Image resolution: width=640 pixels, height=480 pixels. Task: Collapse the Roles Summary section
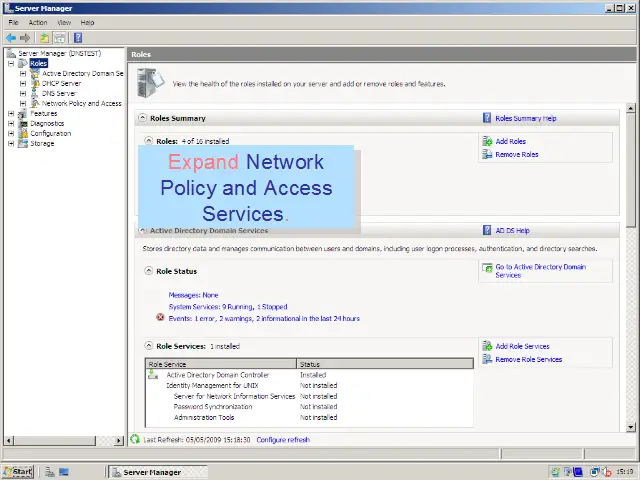tap(142, 118)
